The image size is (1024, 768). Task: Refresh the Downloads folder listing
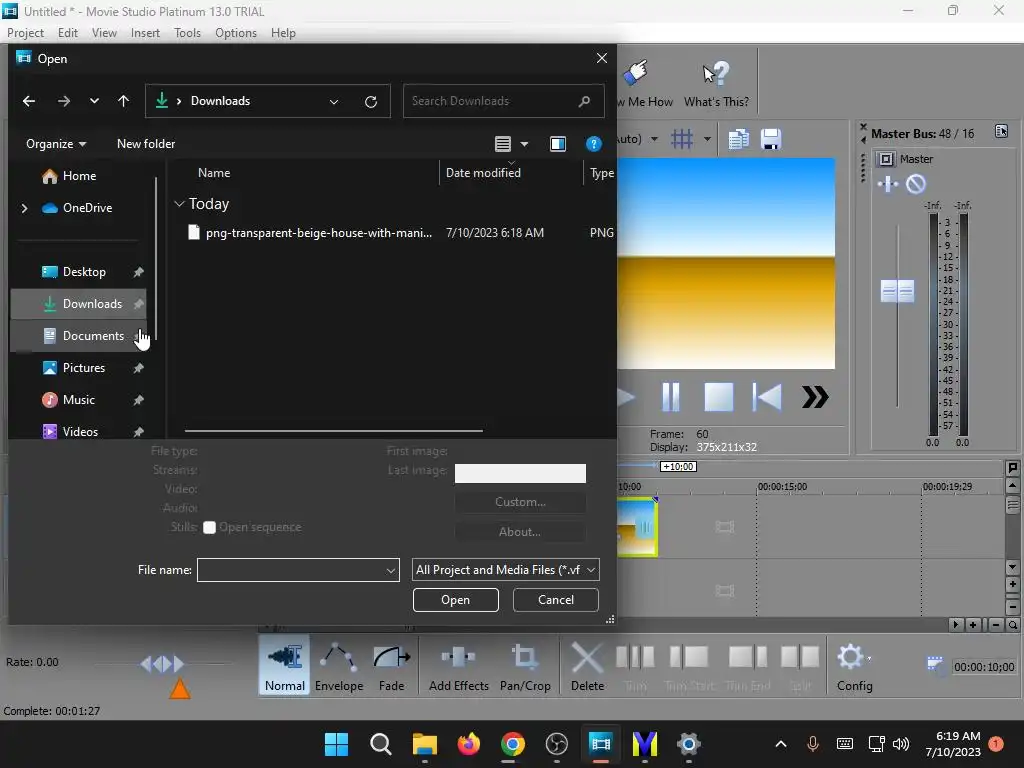pyautogui.click(x=370, y=101)
